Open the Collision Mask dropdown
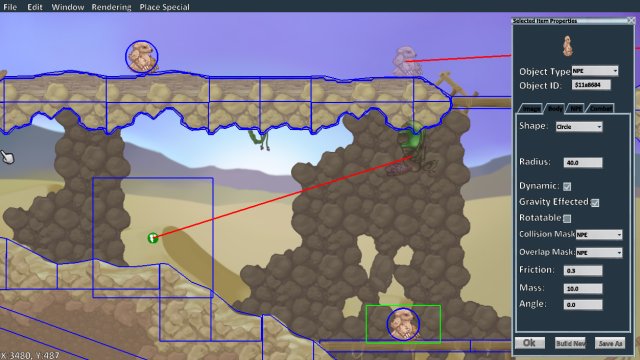Viewport: 640px width, 360px height. [x=599, y=235]
